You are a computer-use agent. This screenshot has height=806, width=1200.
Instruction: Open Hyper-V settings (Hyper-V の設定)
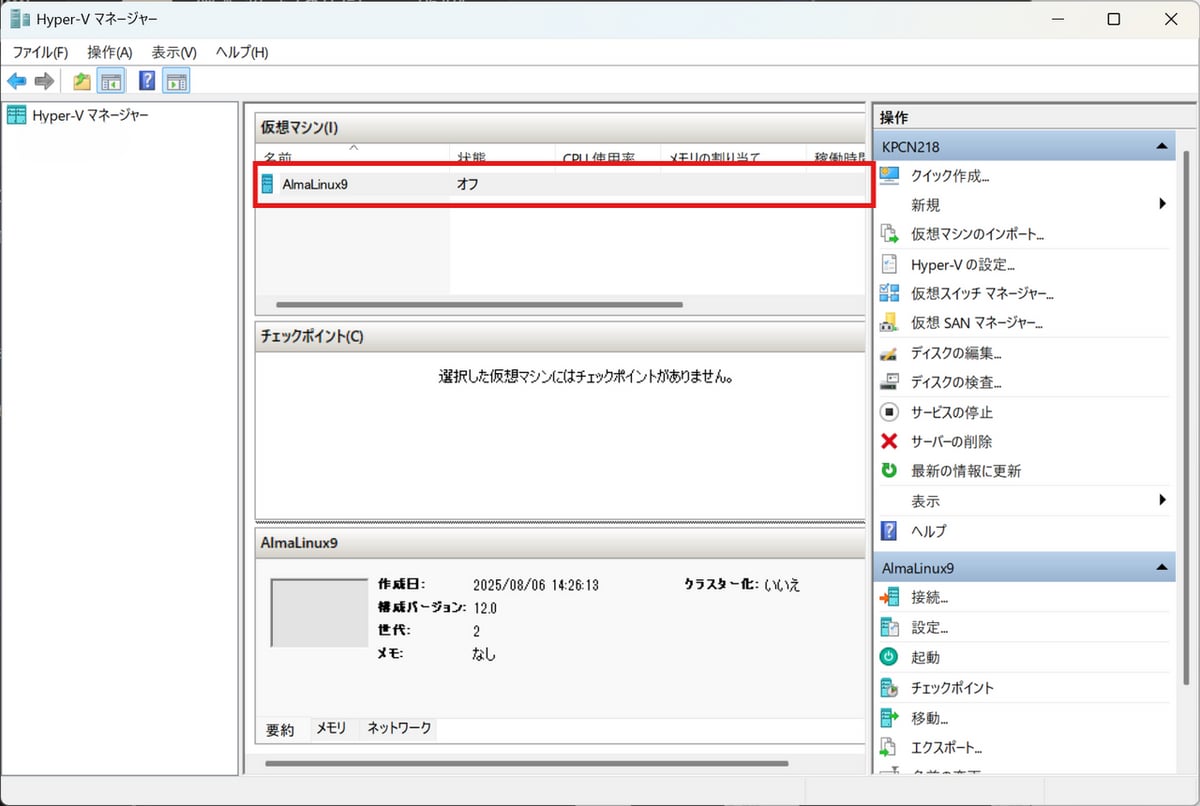pos(962,265)
